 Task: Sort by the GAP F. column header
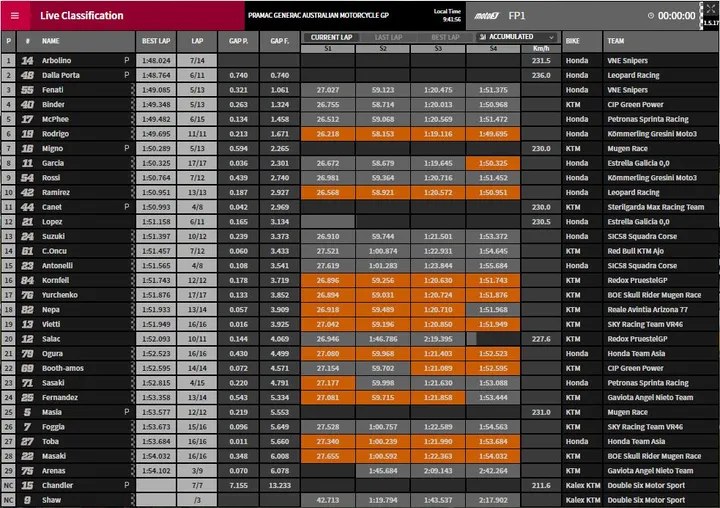point(280,41)
